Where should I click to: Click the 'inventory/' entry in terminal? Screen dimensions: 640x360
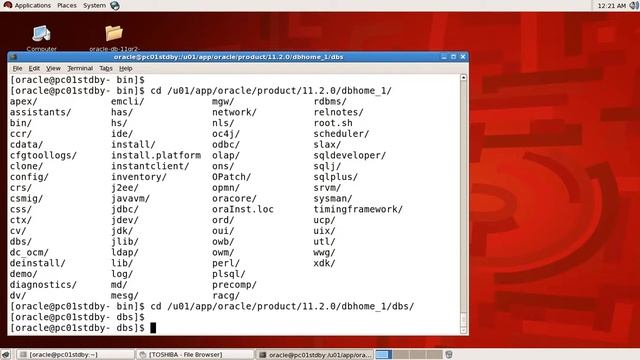139,177
